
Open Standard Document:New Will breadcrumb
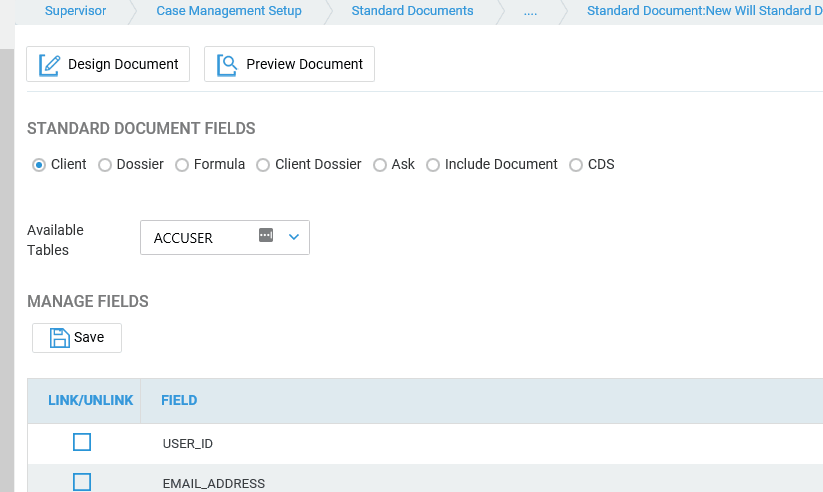point(704,11)
